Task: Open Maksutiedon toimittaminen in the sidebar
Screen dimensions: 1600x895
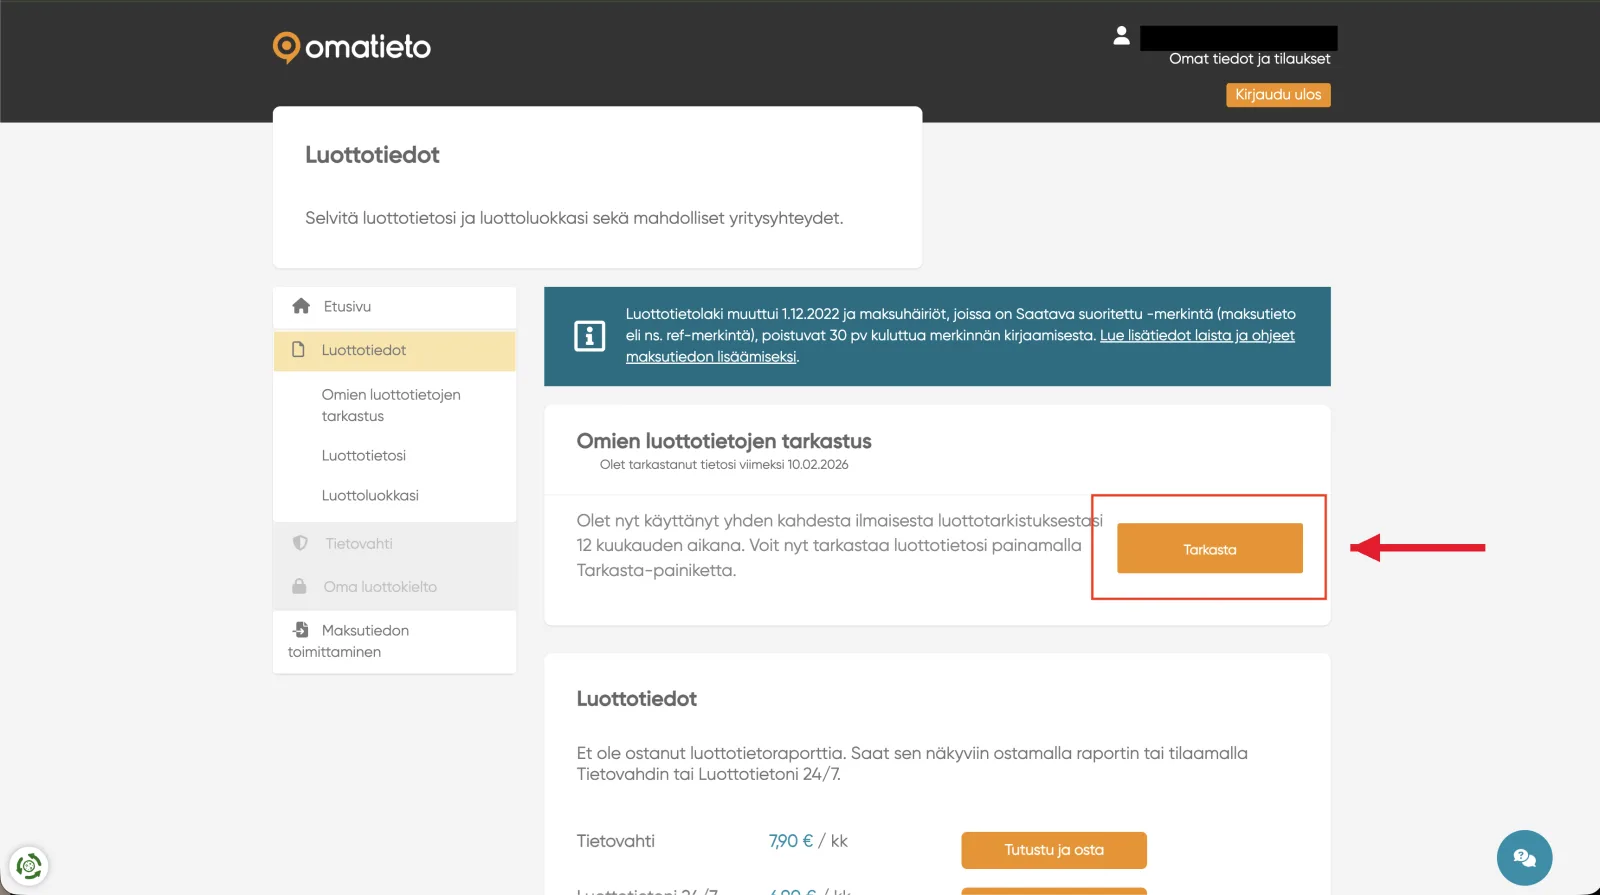Action: click(x=395, y=641)
